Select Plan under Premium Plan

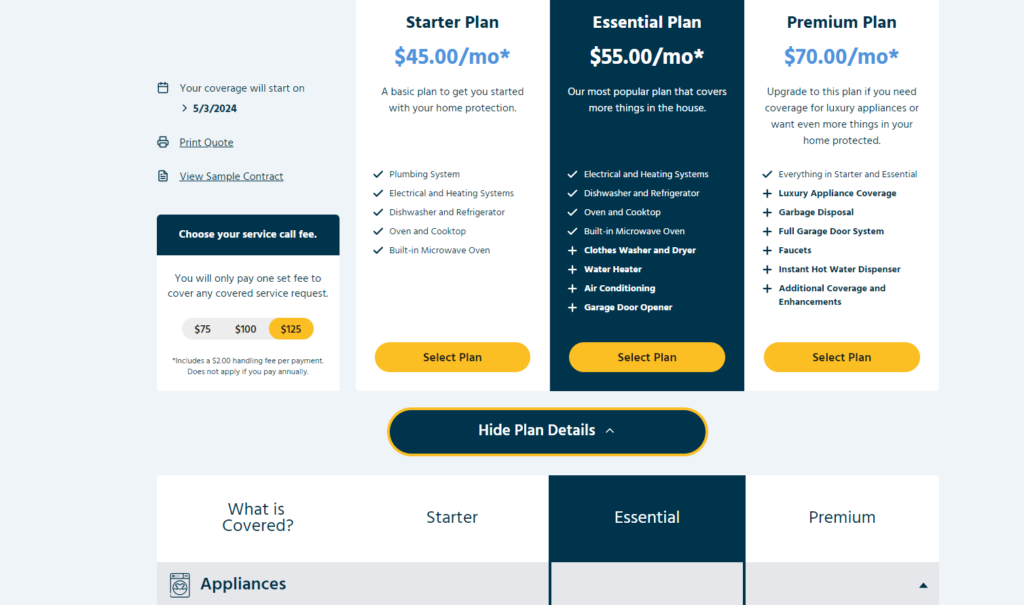[842, 357]
